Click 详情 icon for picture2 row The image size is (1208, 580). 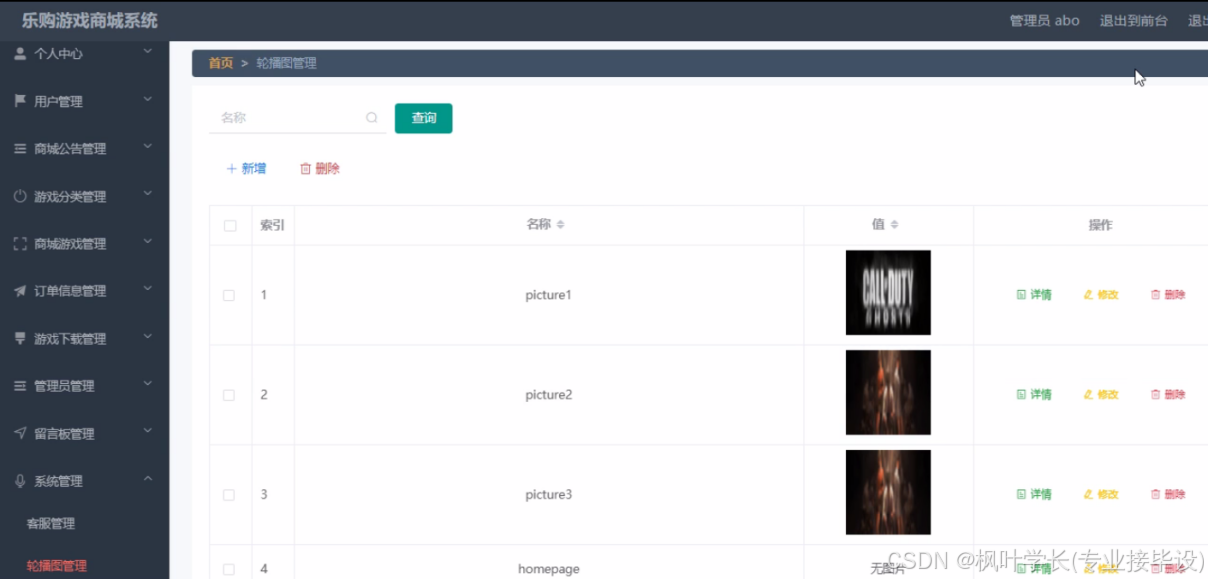[x=1021, y=395]
